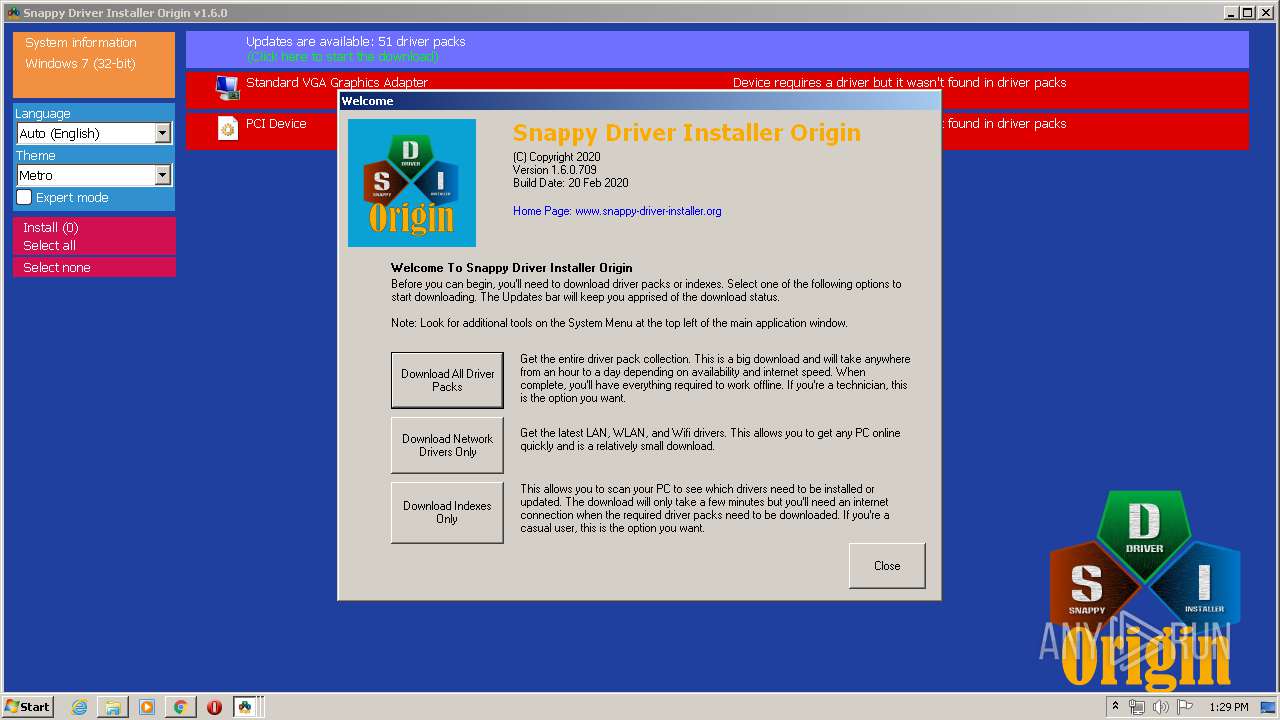
Task: Open the Windows Start menu
Action: [x=27, y=707]
